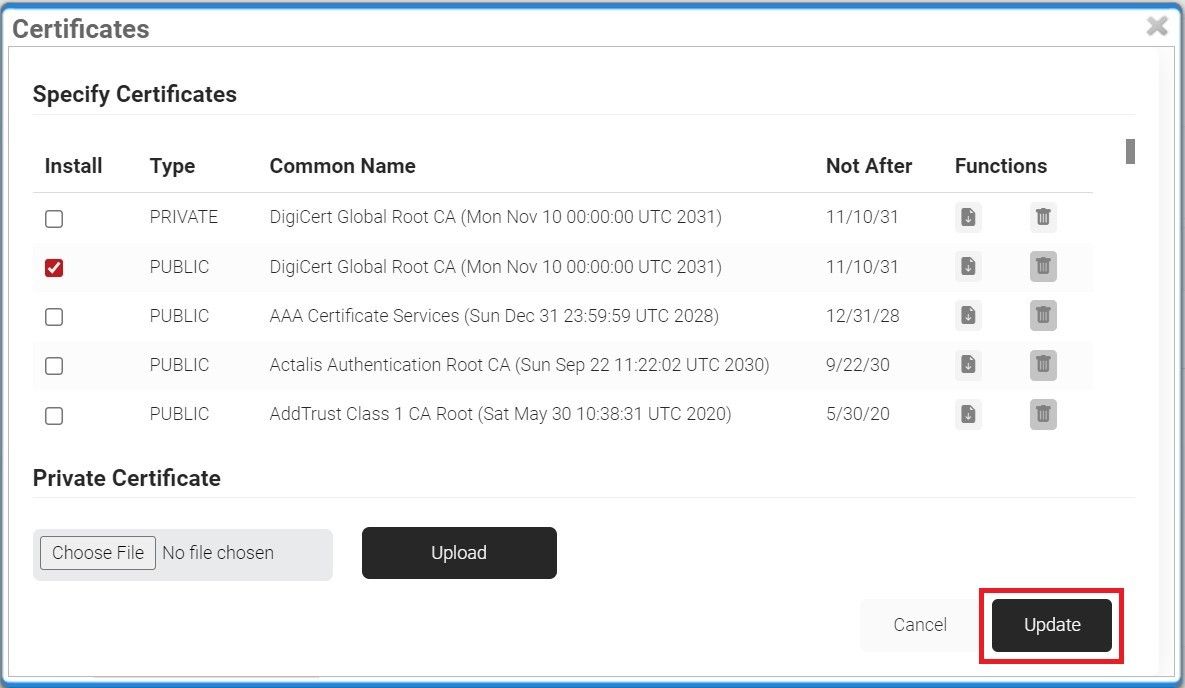1185x688 pixels.
Task: Download the AAA Certificate Services certificate
Action: pyautogui.click(x=967, y=316)
